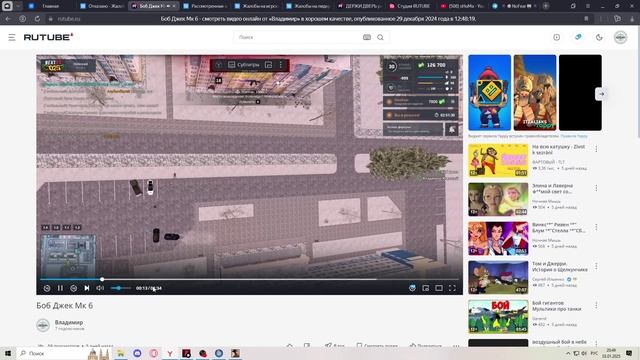
Task: Open the second short with the Roblox-style characters
Action: (x=535, y=93)
